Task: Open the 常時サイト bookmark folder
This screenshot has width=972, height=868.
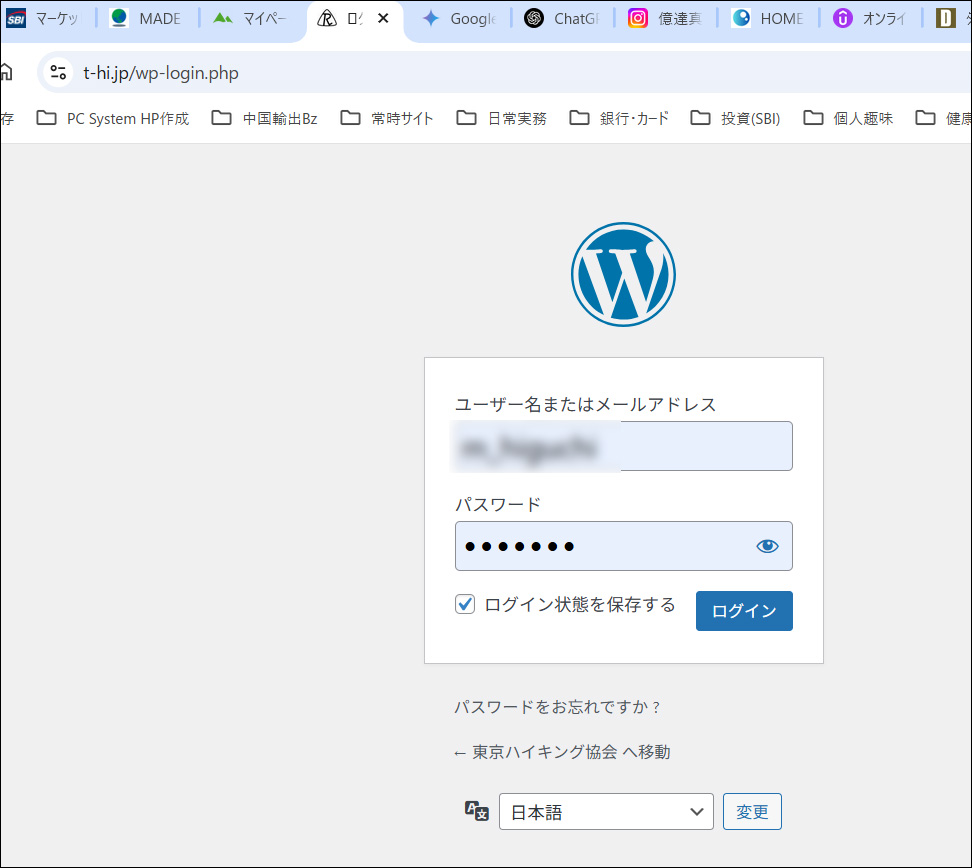Action: coord(388,118)
